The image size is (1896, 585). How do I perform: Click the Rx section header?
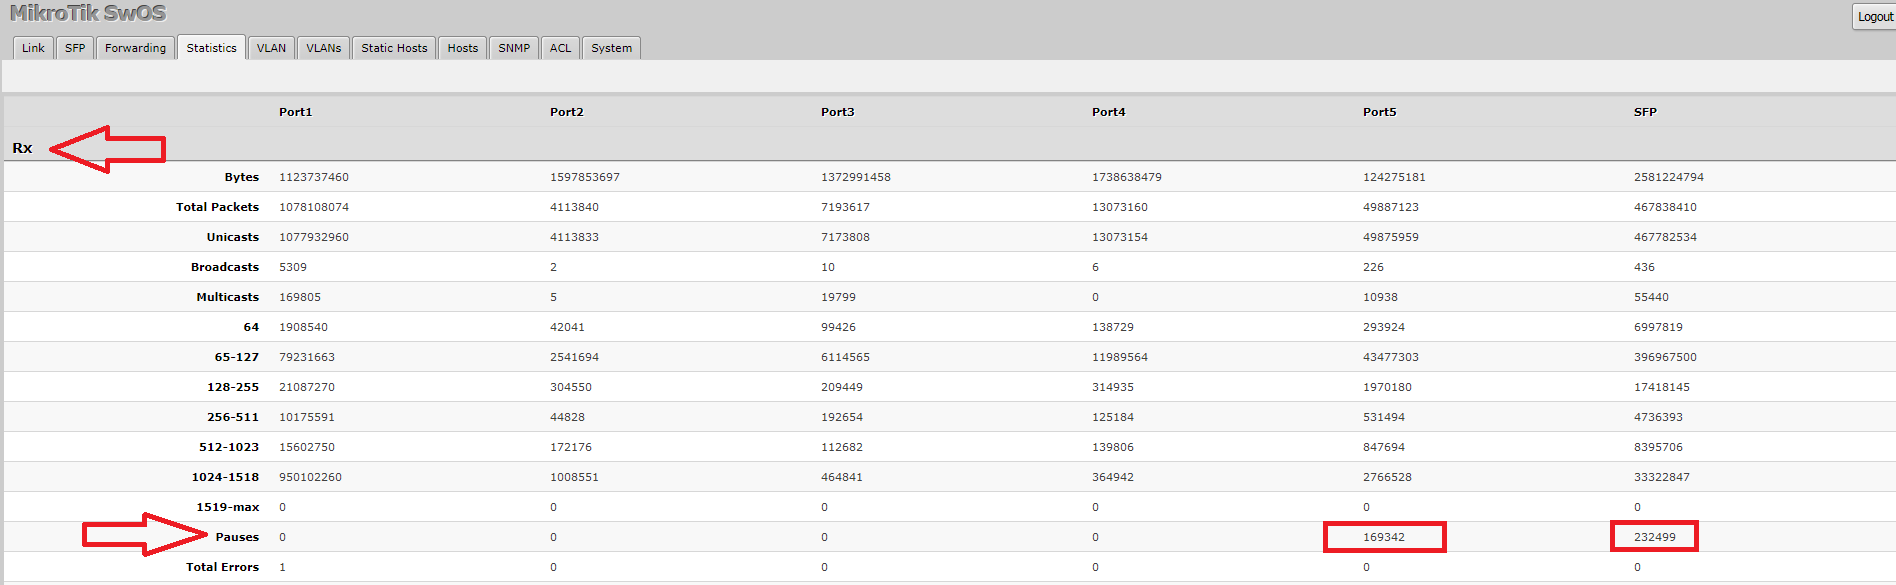(x=22, y=148)
